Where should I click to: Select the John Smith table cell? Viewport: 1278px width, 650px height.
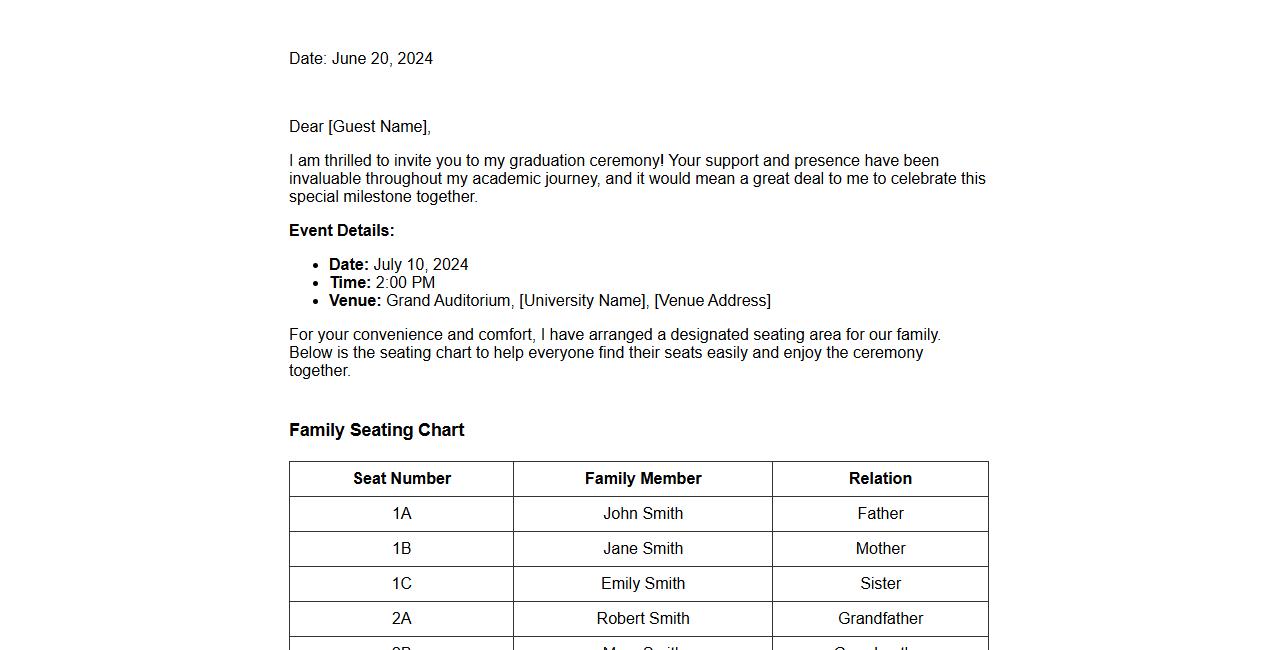(x=643, y=514)
